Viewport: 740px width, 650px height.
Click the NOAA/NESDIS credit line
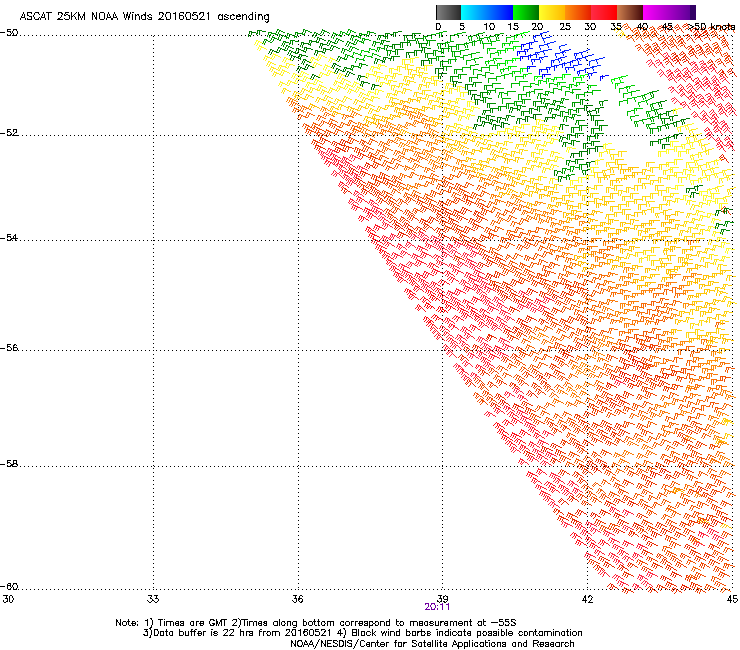click(x=432, y=644)
